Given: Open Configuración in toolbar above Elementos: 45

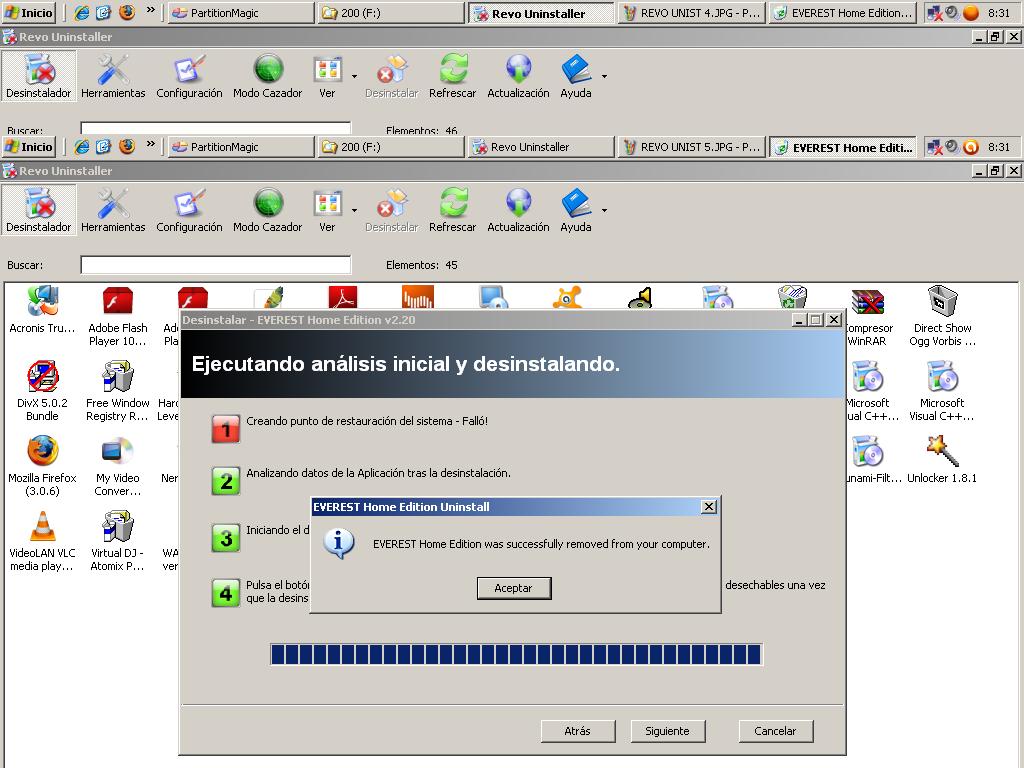Looking at the screenshot, I should coord(189,210).
